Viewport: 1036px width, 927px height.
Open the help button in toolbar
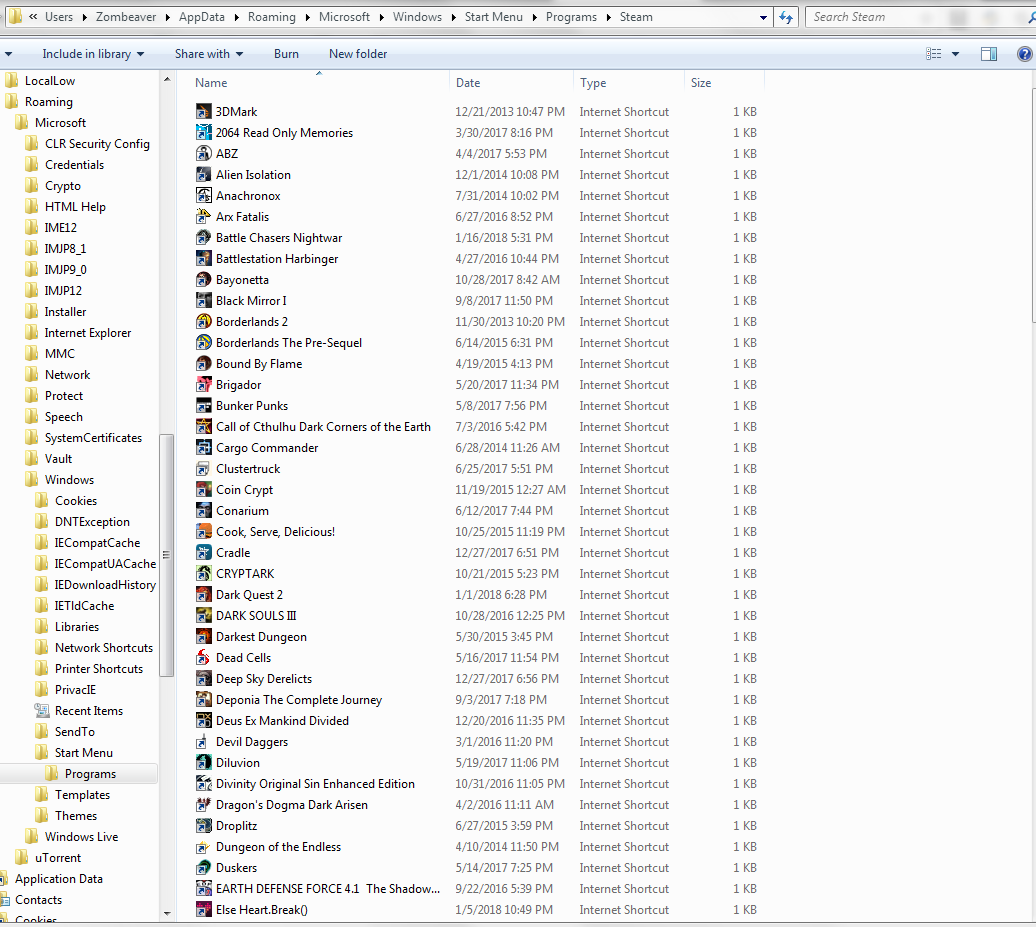click(1024, 54)
